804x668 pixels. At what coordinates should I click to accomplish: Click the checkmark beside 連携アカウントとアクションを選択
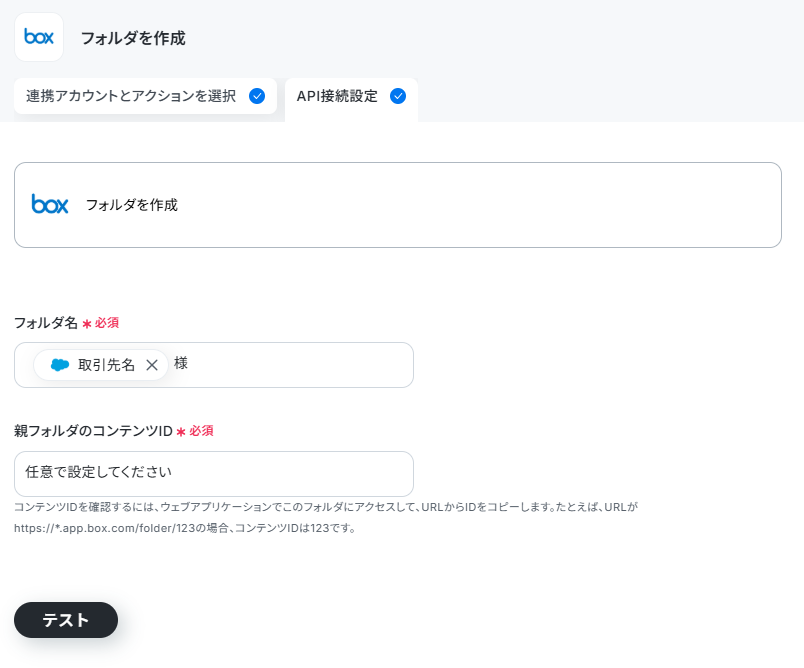[257, 96]
